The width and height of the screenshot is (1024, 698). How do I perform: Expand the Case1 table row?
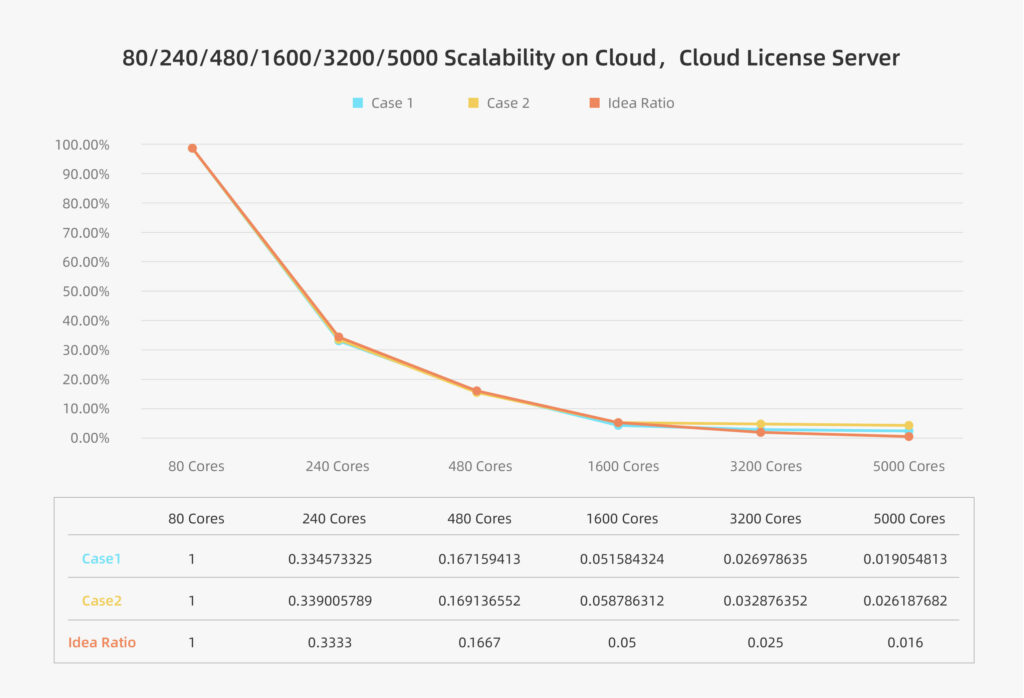point(100,559)
